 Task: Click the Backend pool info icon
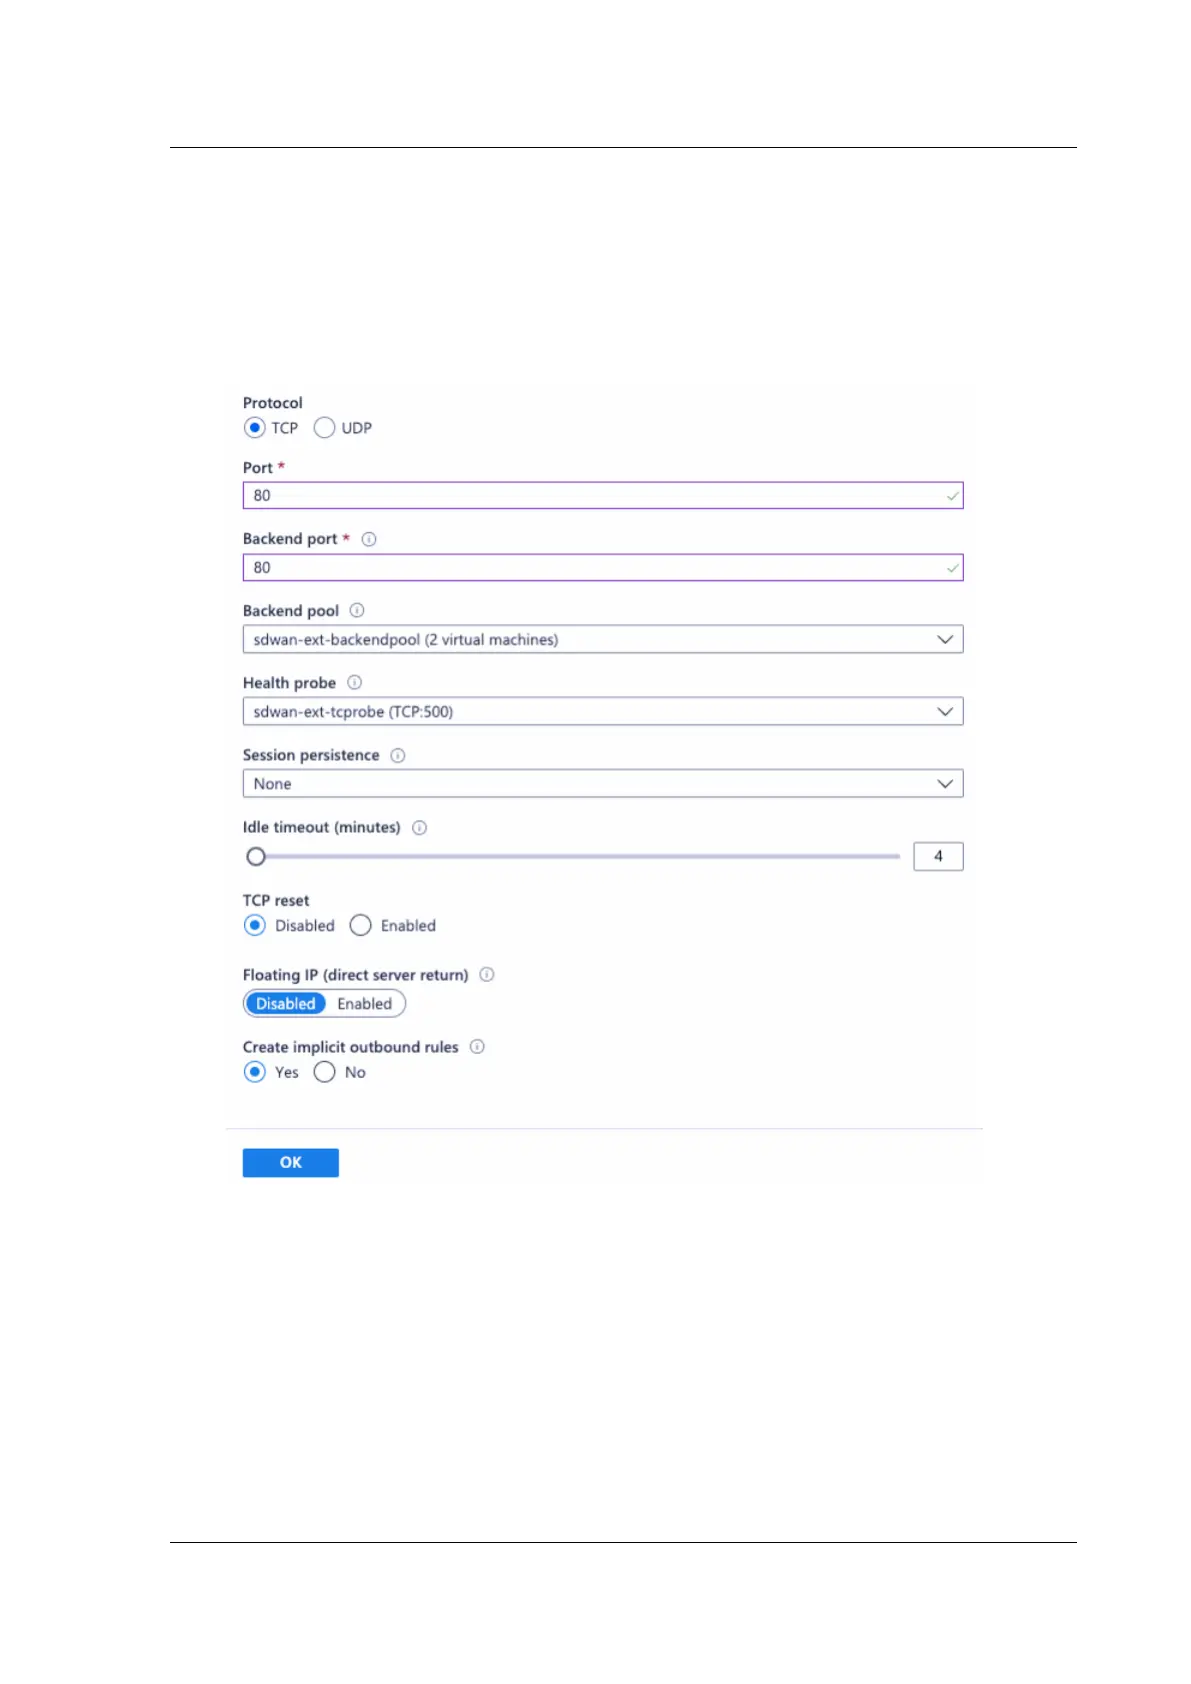coord(357,610)
